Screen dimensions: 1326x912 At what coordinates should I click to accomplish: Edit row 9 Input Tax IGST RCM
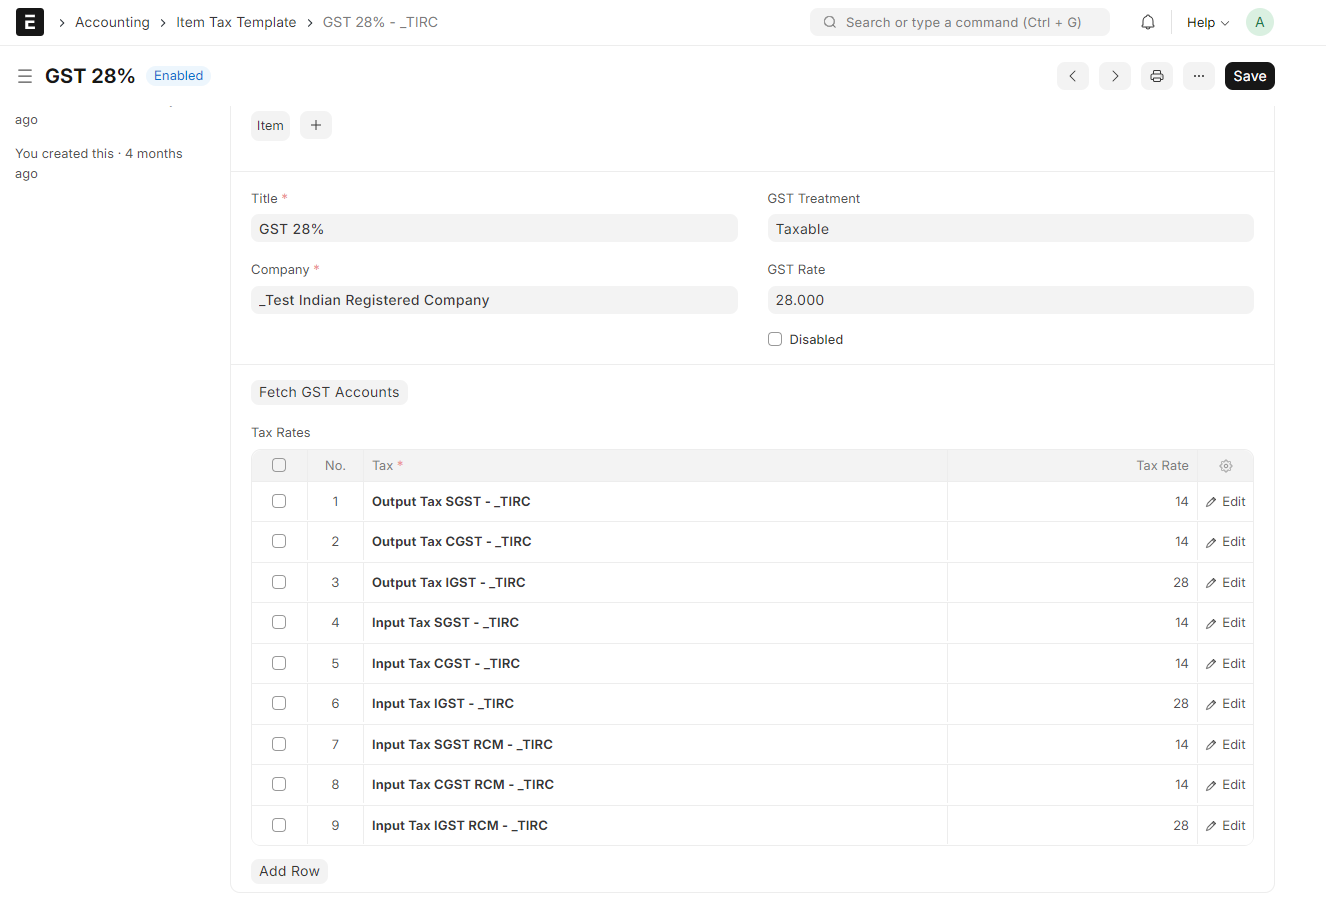pyautogui.click(x=1226, y=826)
